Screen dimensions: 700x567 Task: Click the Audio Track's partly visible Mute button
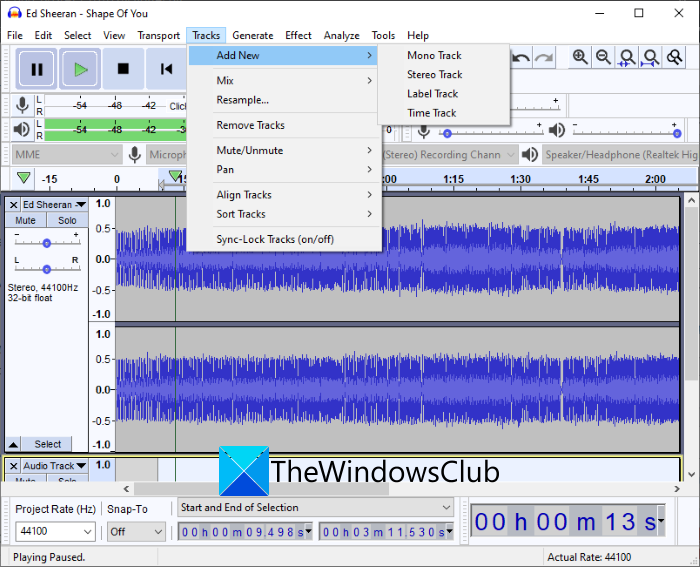(25, 479)
